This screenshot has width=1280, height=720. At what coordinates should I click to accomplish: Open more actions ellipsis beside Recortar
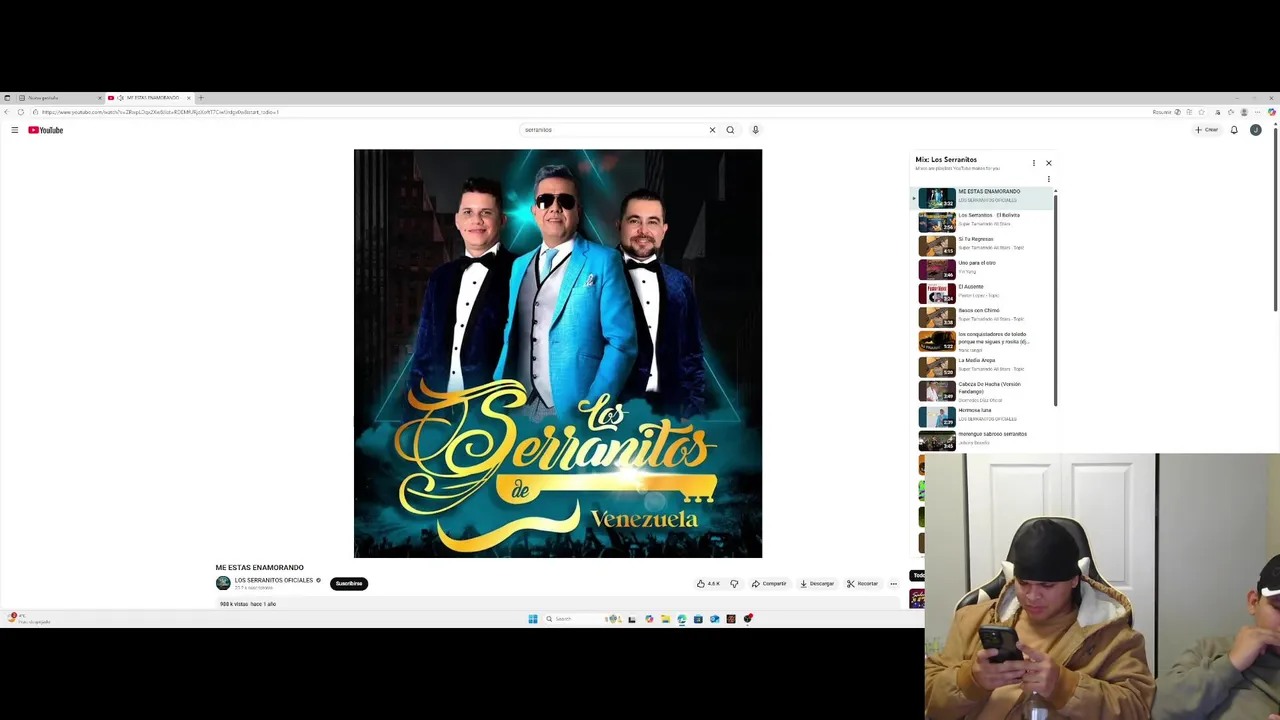click(894, 583)
